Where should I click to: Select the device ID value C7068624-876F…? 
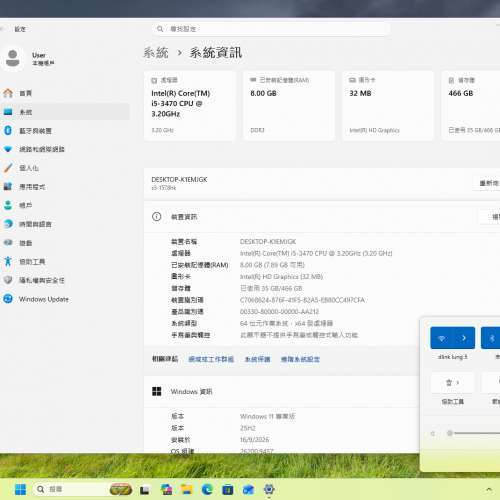(x=302, y=300)
